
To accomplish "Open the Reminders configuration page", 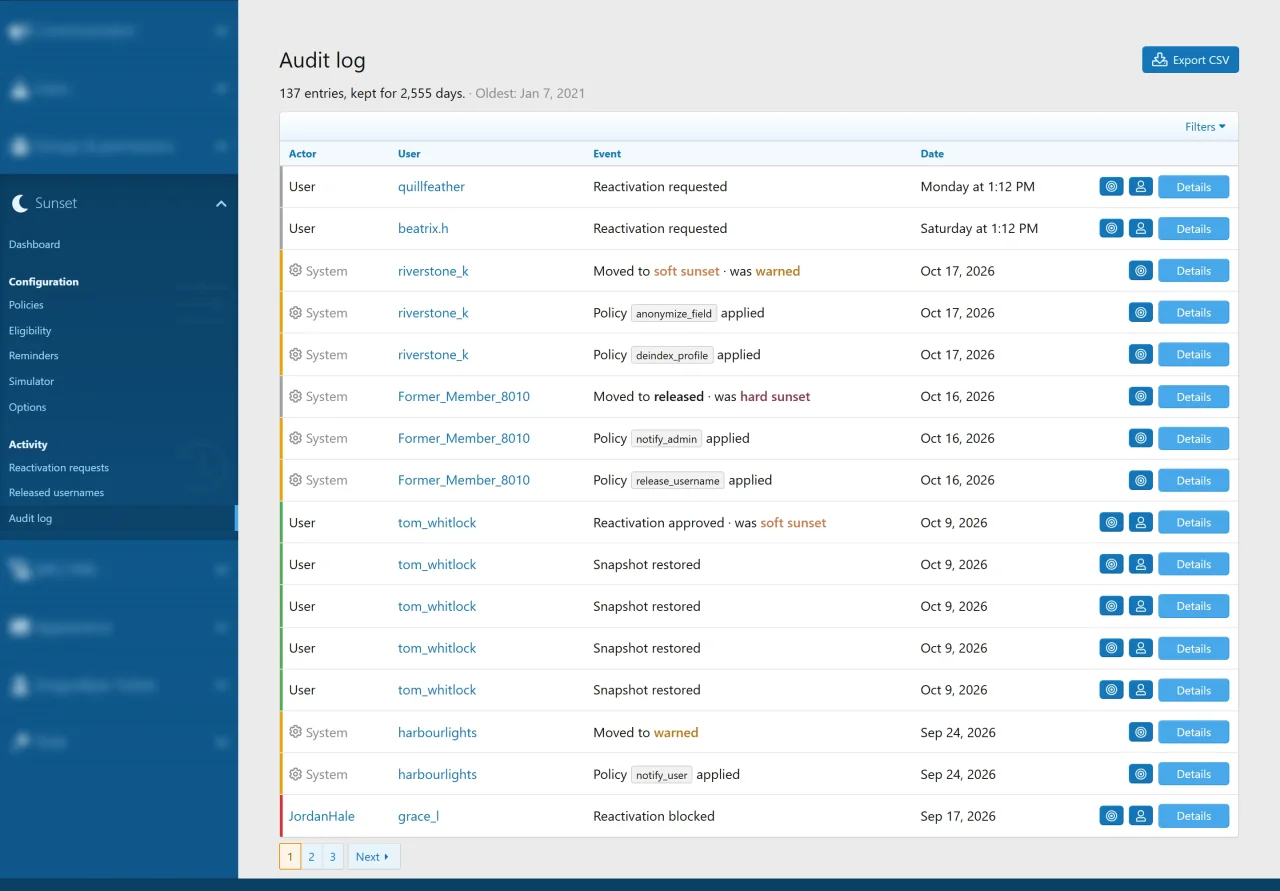I will tap(34, 355).
